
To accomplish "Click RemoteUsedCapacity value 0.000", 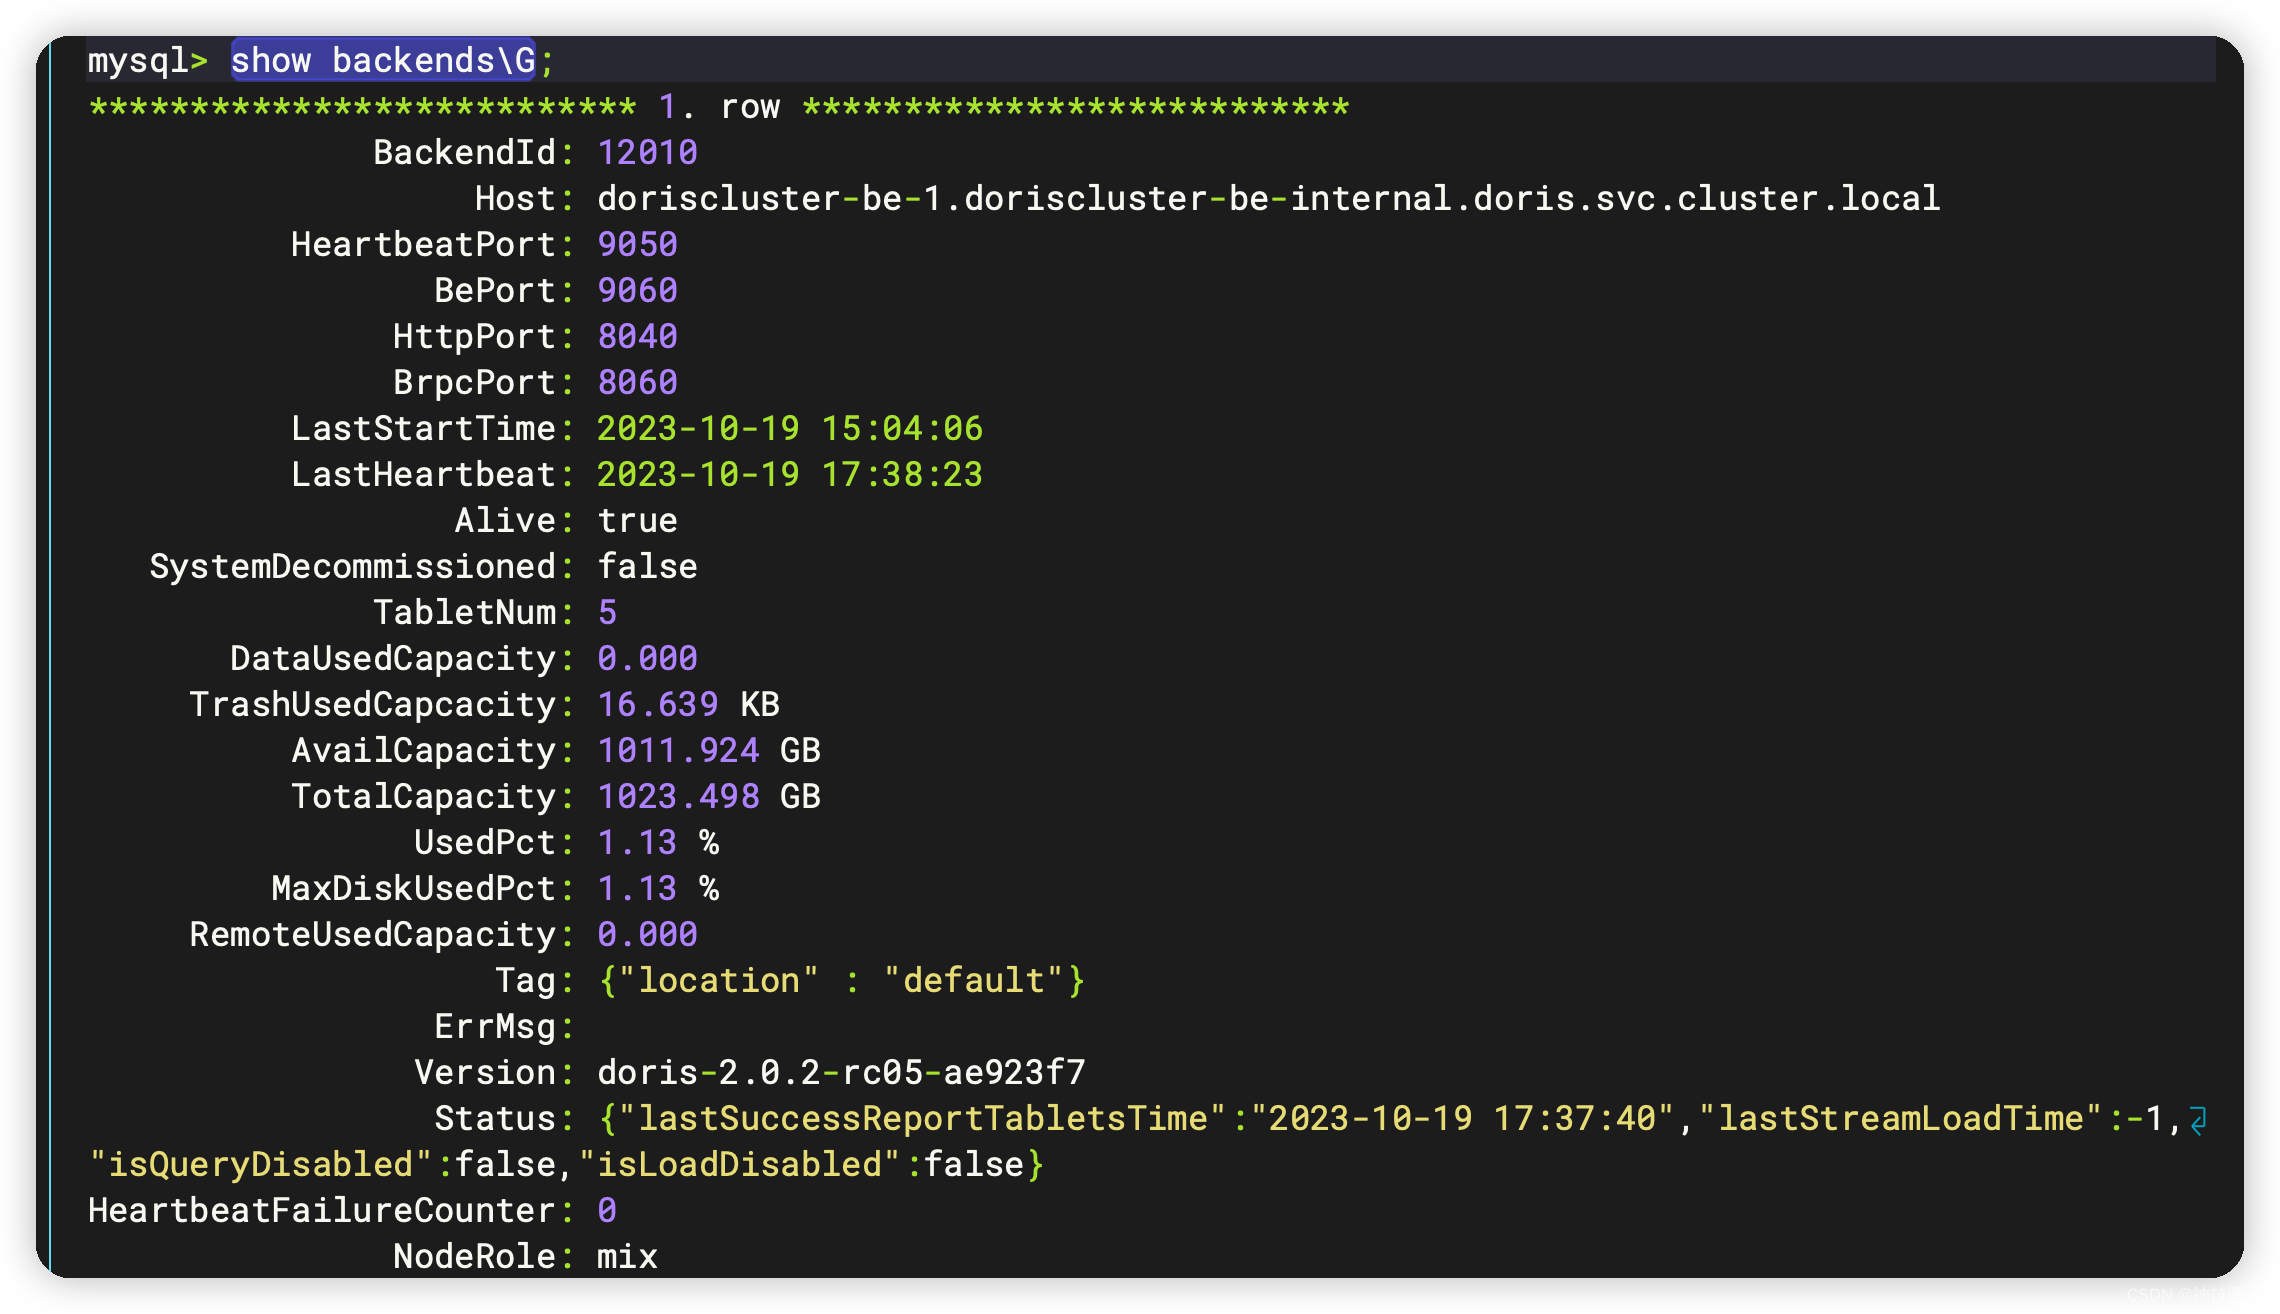I will [647, 935].
